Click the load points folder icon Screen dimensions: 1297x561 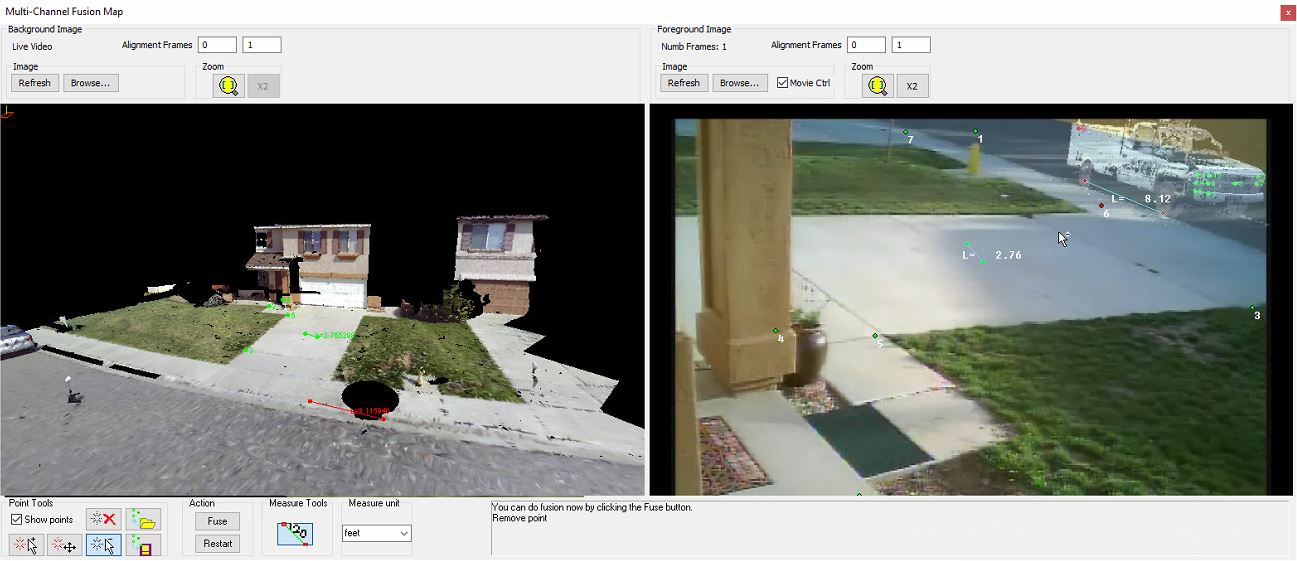point(144,519)
